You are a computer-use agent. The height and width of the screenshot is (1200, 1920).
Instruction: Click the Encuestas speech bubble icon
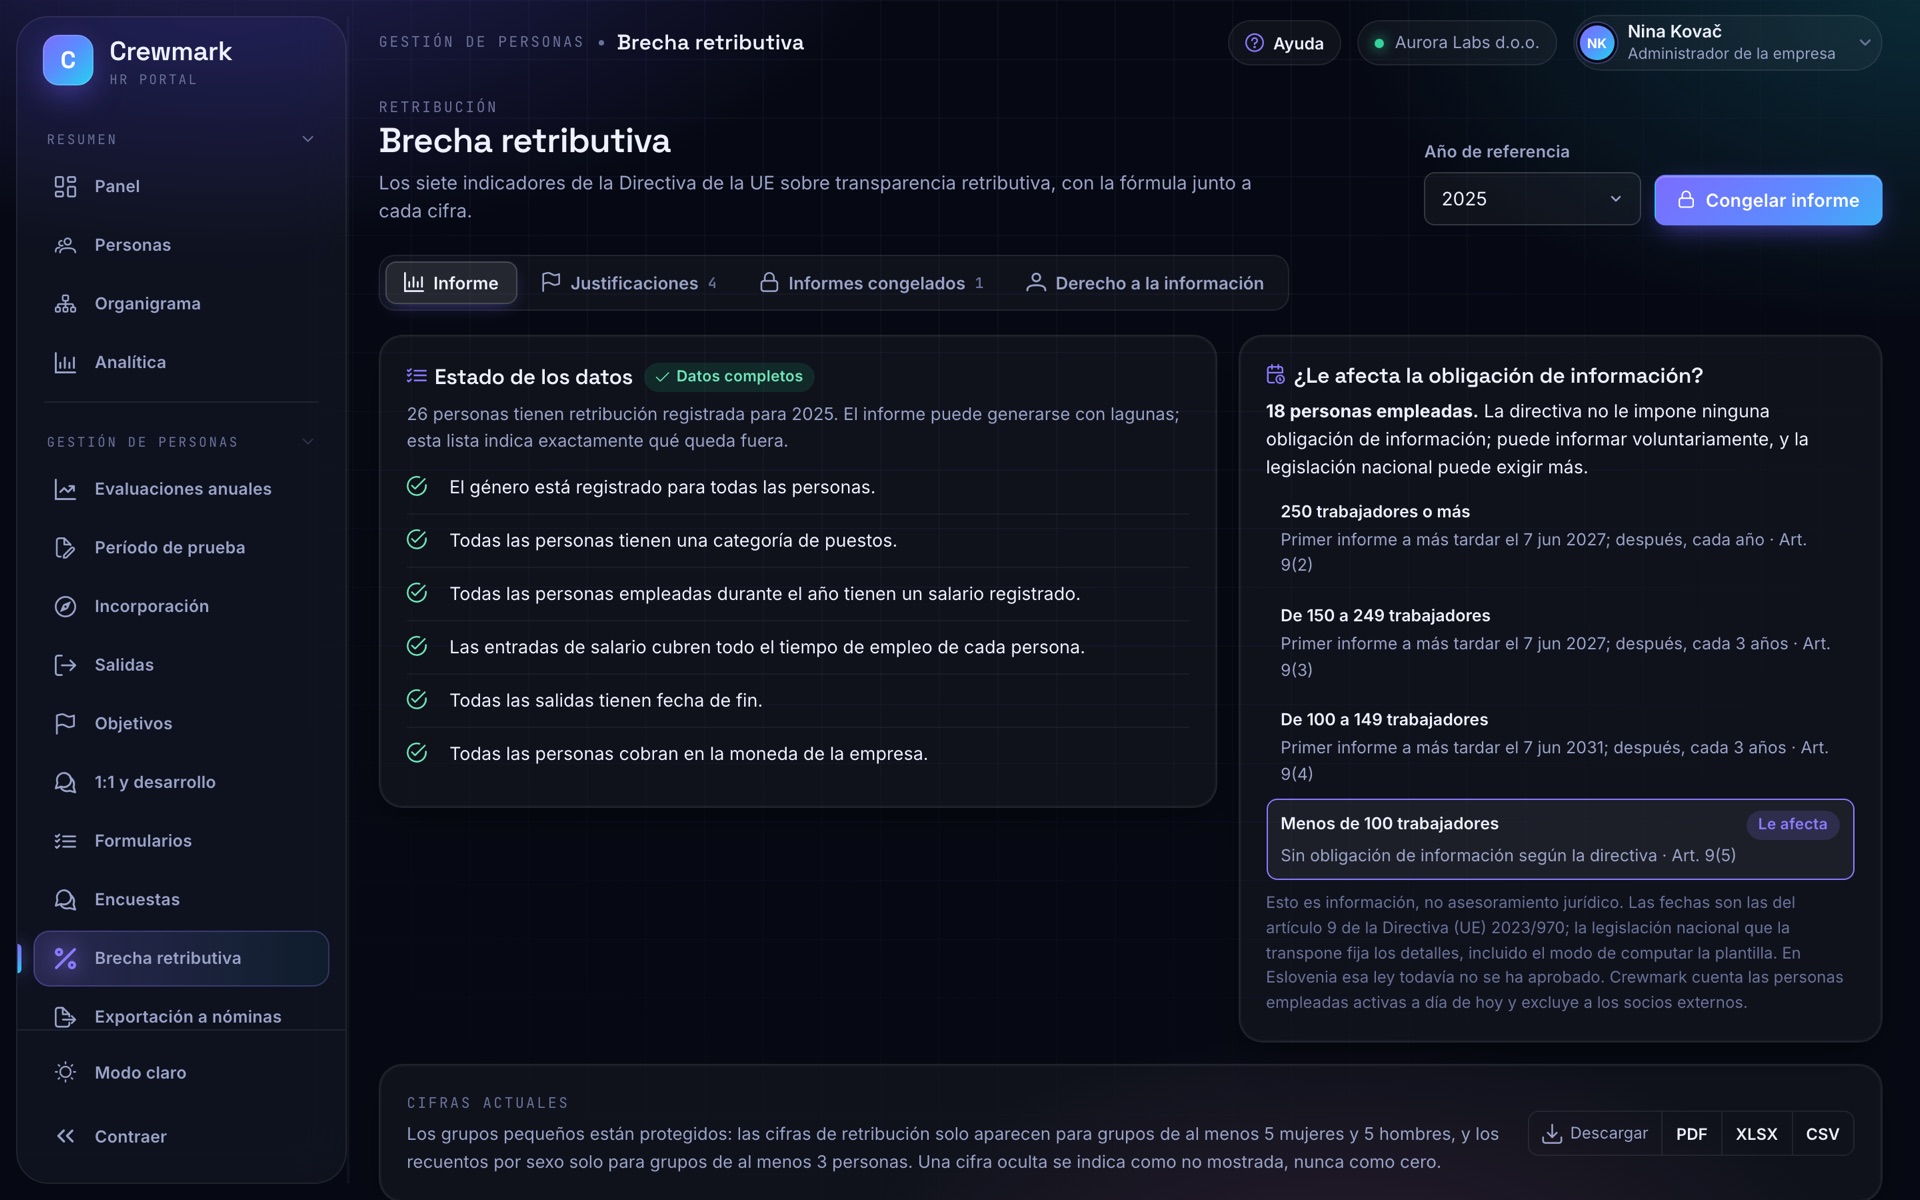pyautogui.click(x=65, y=900)
